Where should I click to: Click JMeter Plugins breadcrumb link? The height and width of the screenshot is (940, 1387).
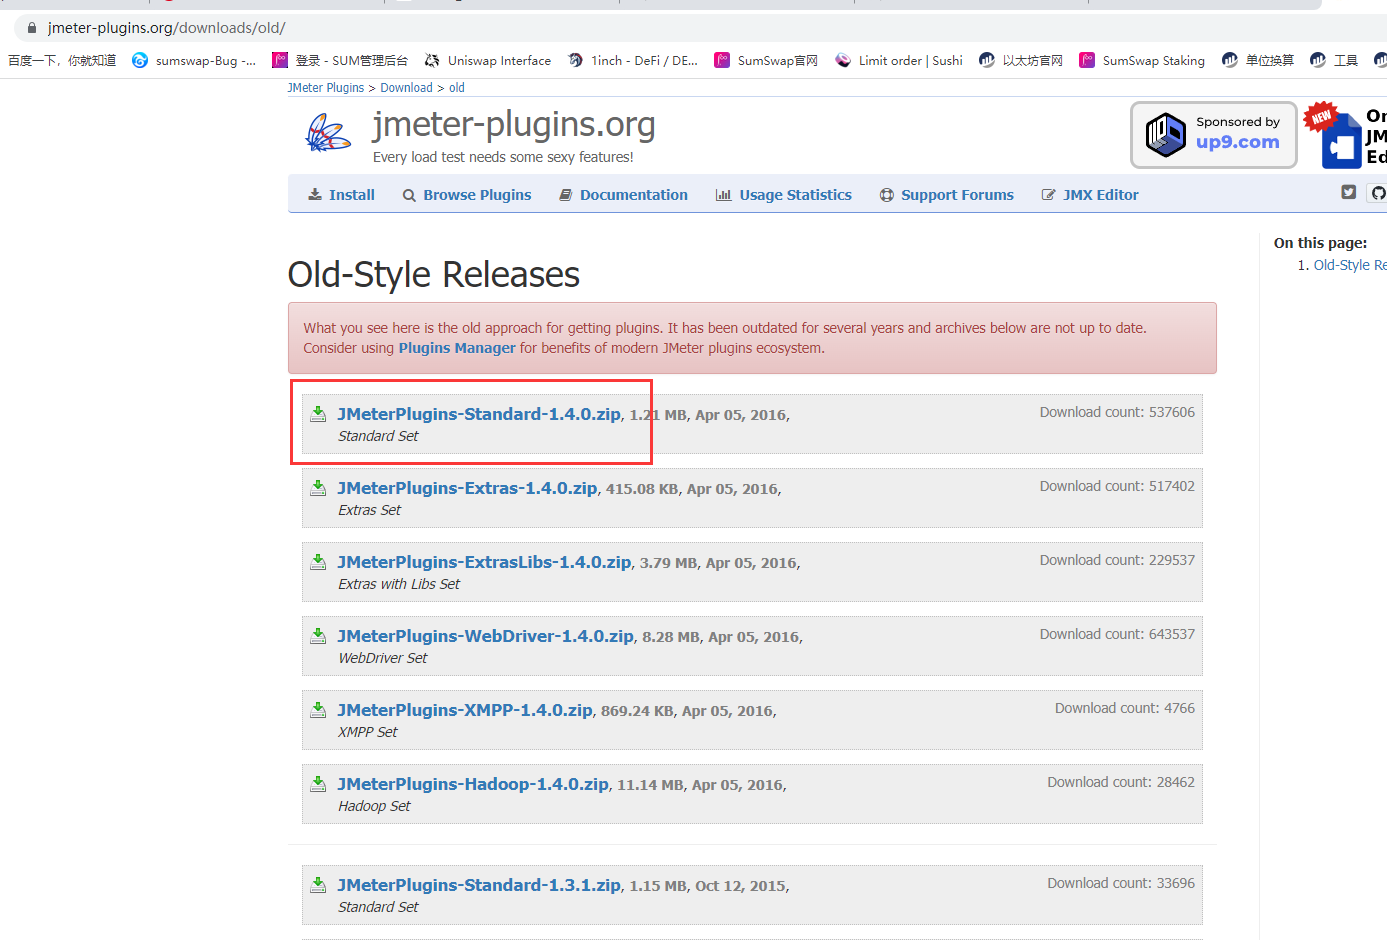click(x=326, y=88)
